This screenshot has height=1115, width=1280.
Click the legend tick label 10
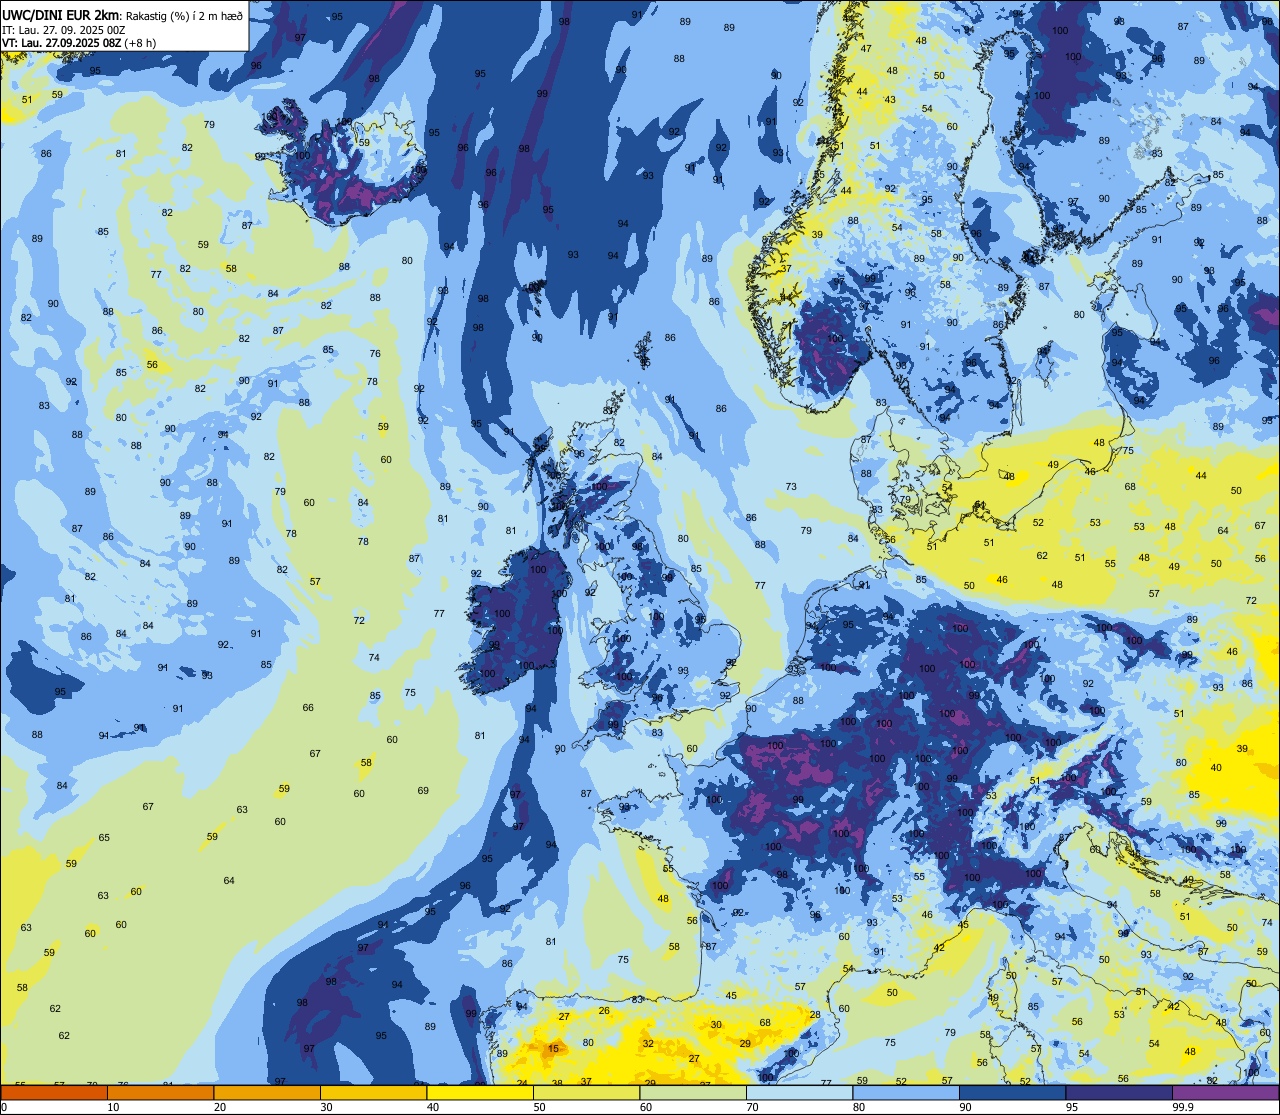[113, 1107]
